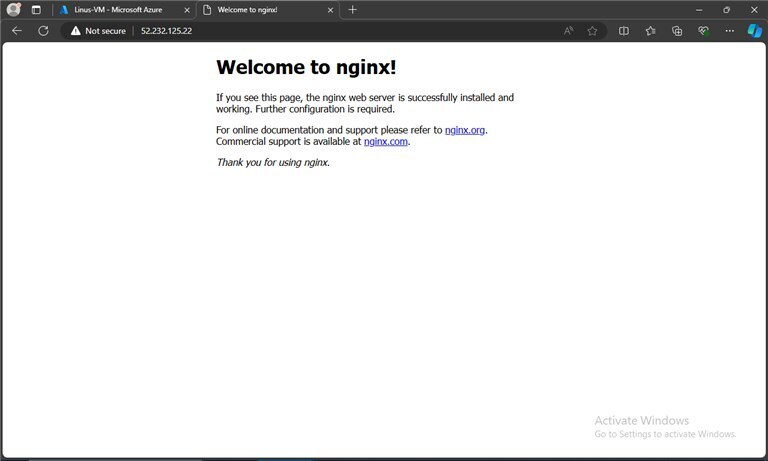
Task: Open the Collections icon
Action: pos(677,31)
